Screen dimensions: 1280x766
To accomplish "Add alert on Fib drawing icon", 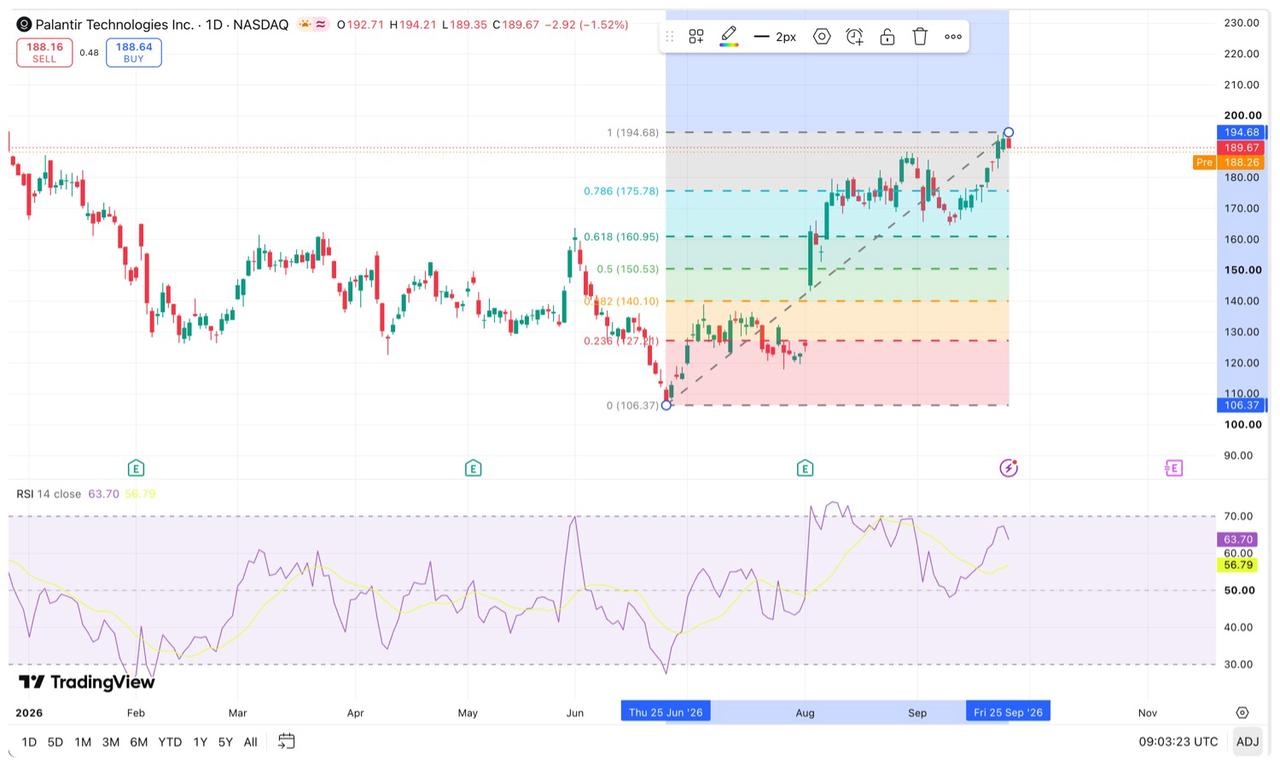I will point(854,36).
